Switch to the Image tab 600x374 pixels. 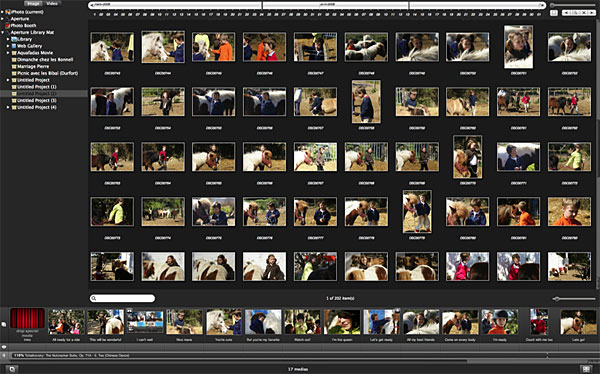click(x=34, y=3)
